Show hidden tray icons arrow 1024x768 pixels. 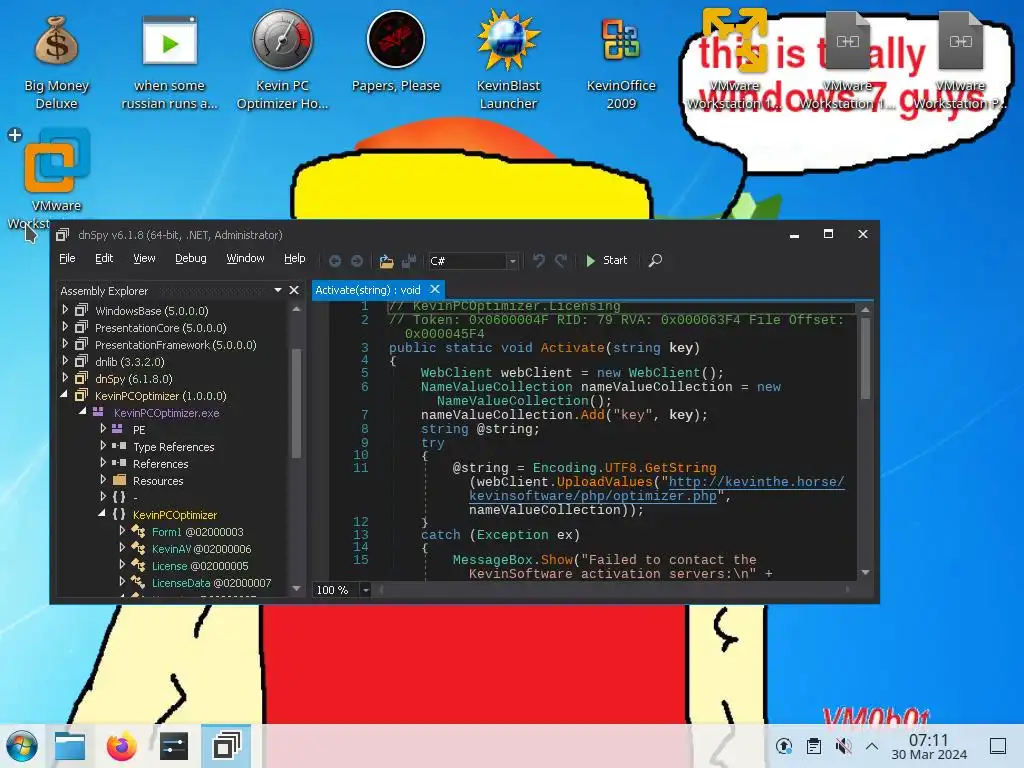coord(872,746)
